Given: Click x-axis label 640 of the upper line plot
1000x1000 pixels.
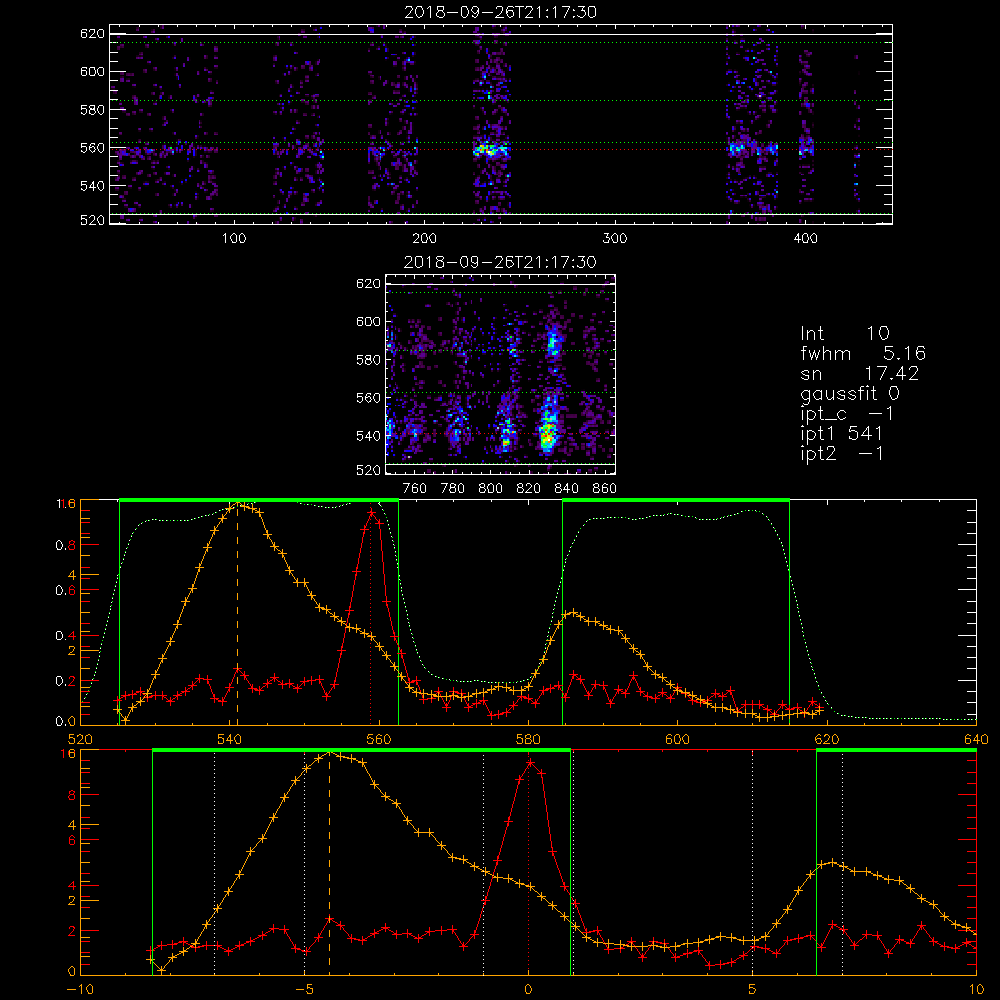Looking at the screenshot, I should [976, 739].
